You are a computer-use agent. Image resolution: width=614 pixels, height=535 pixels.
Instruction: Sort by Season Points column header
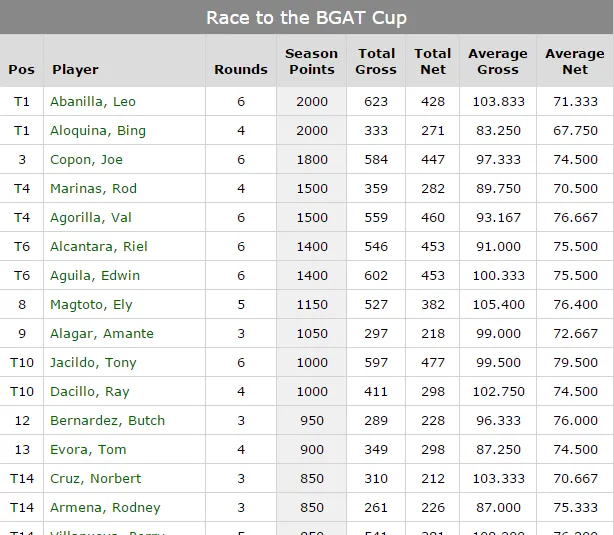click(x=311, y=61)
